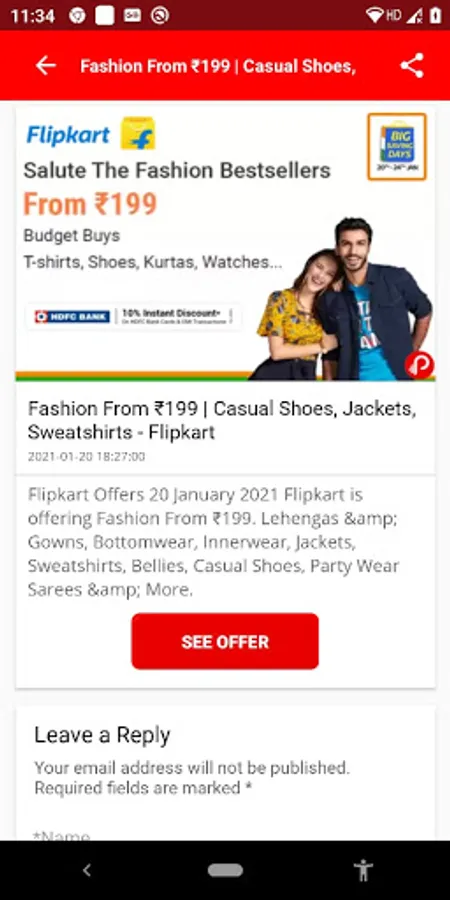
Task: Tap the Flipkart shopping bag logo
Action: pyautogui.click(x=138, y=134)
